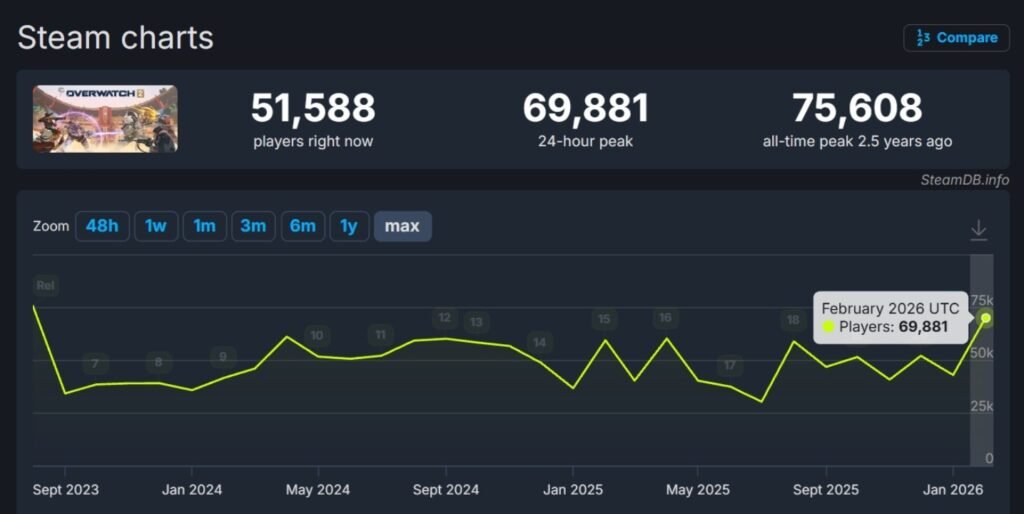1024x514 pixels.
Task: Switch chart zoom to 1m
Action: point(204,226)
